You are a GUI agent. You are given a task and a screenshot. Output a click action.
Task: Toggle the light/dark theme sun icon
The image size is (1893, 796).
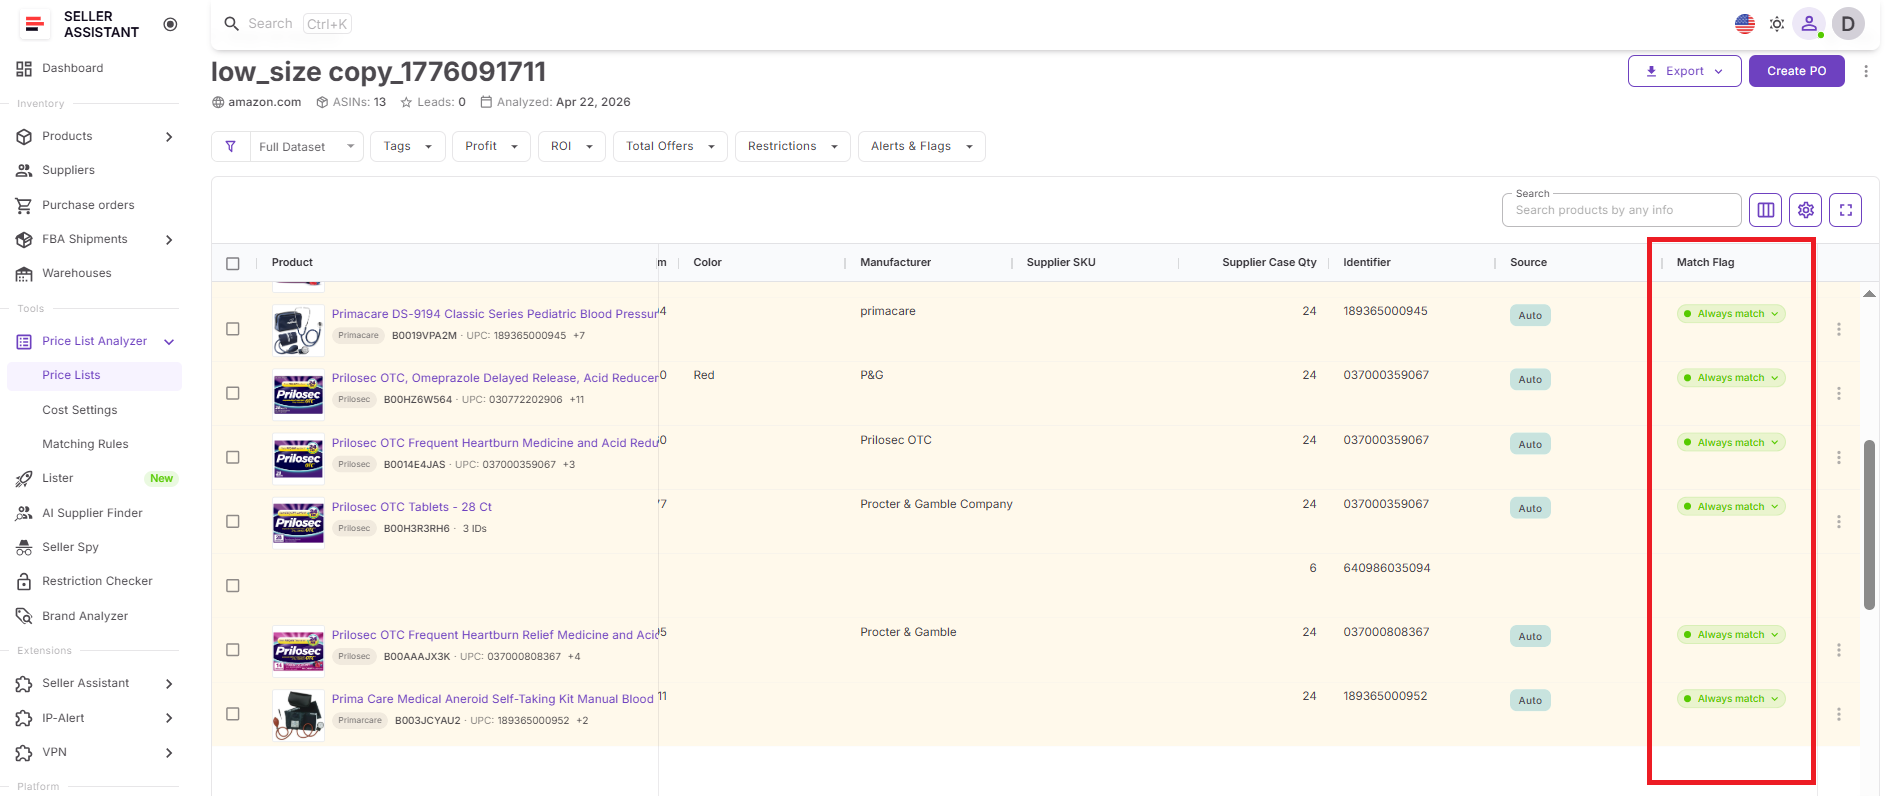[x=1777, y=24]
